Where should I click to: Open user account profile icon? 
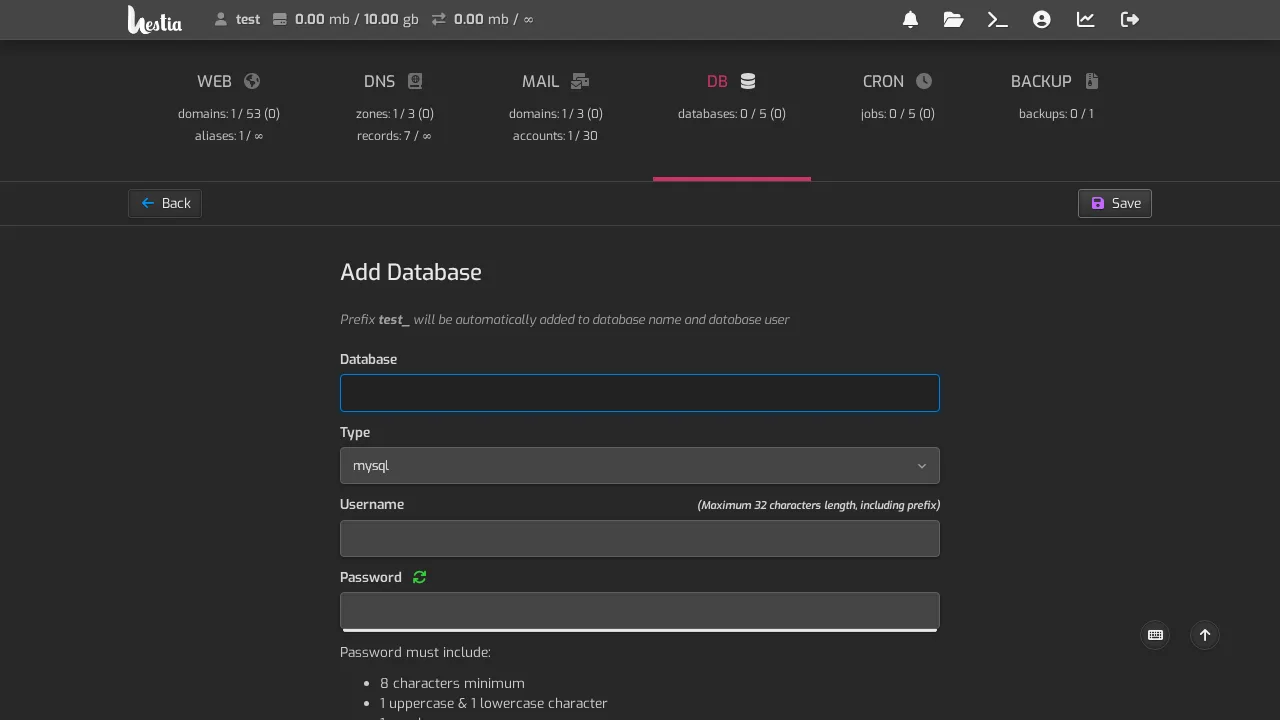click(1042, 19)
